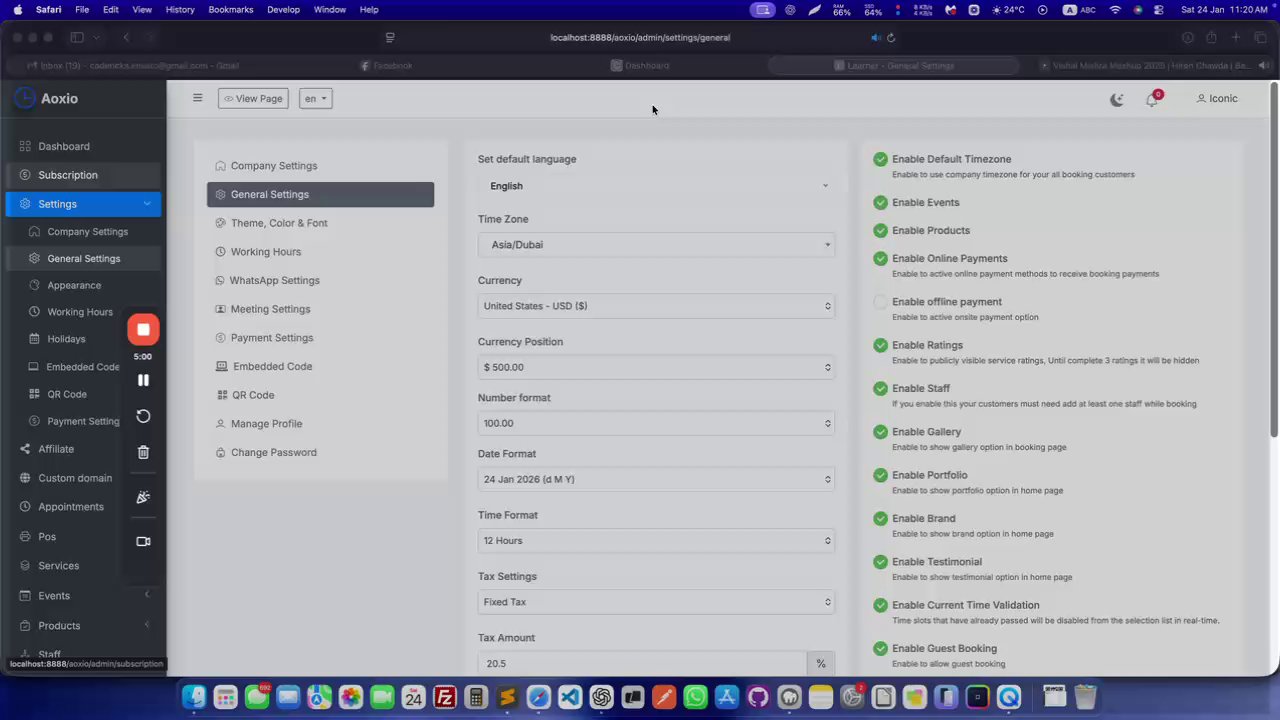Open WhatsApp from the Dock
Viewport: 1280px width, 720px height.
tap(695, 697)
